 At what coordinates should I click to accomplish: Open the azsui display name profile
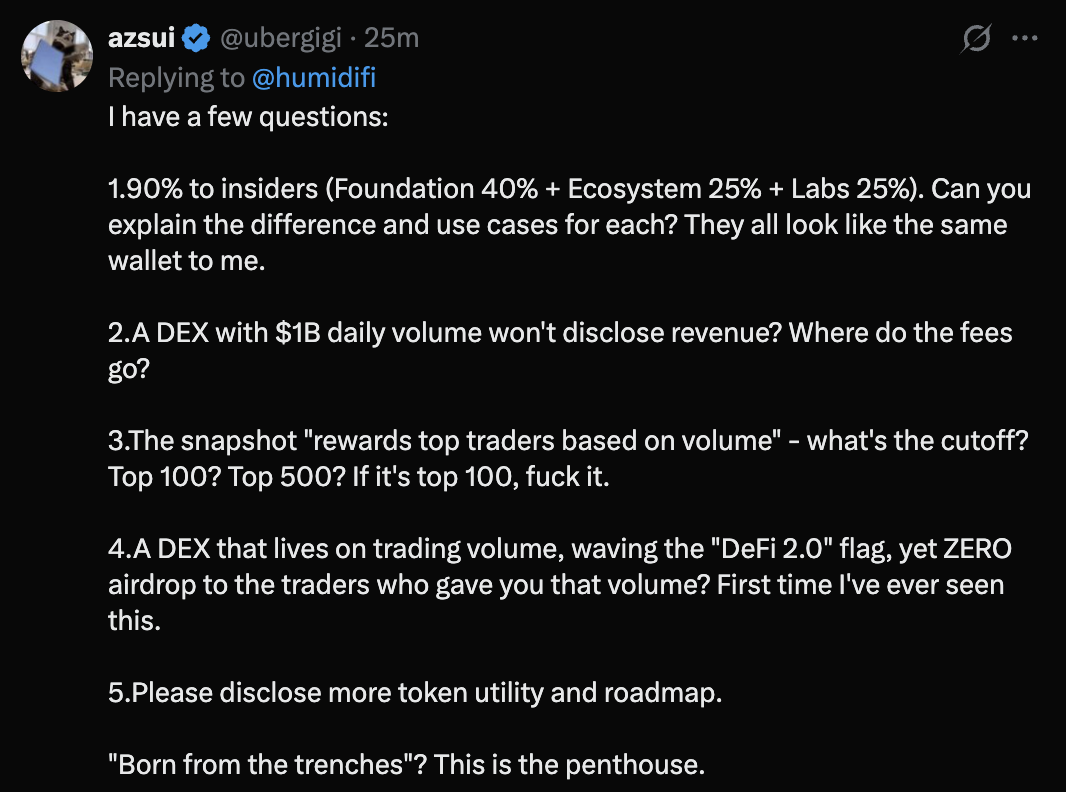coord(142,39)
